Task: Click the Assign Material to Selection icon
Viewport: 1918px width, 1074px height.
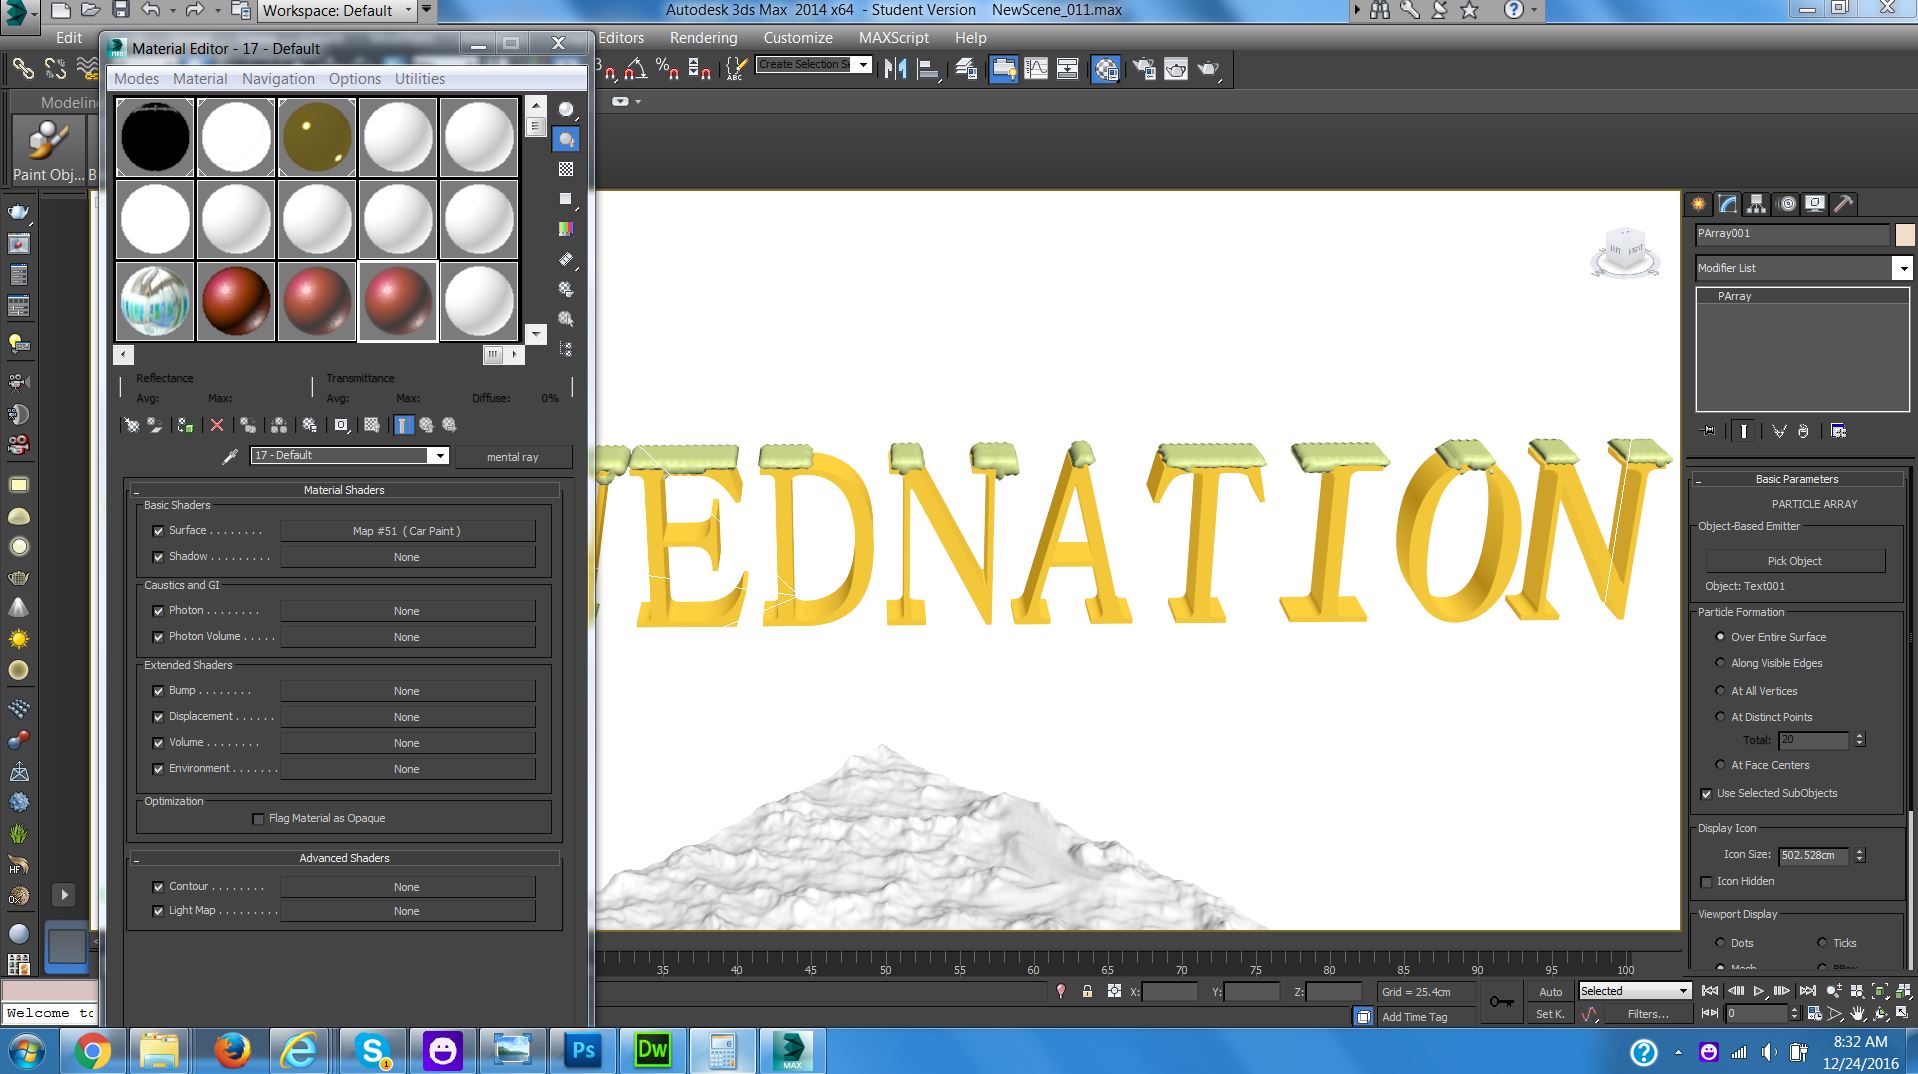Action: coord(186,425)
